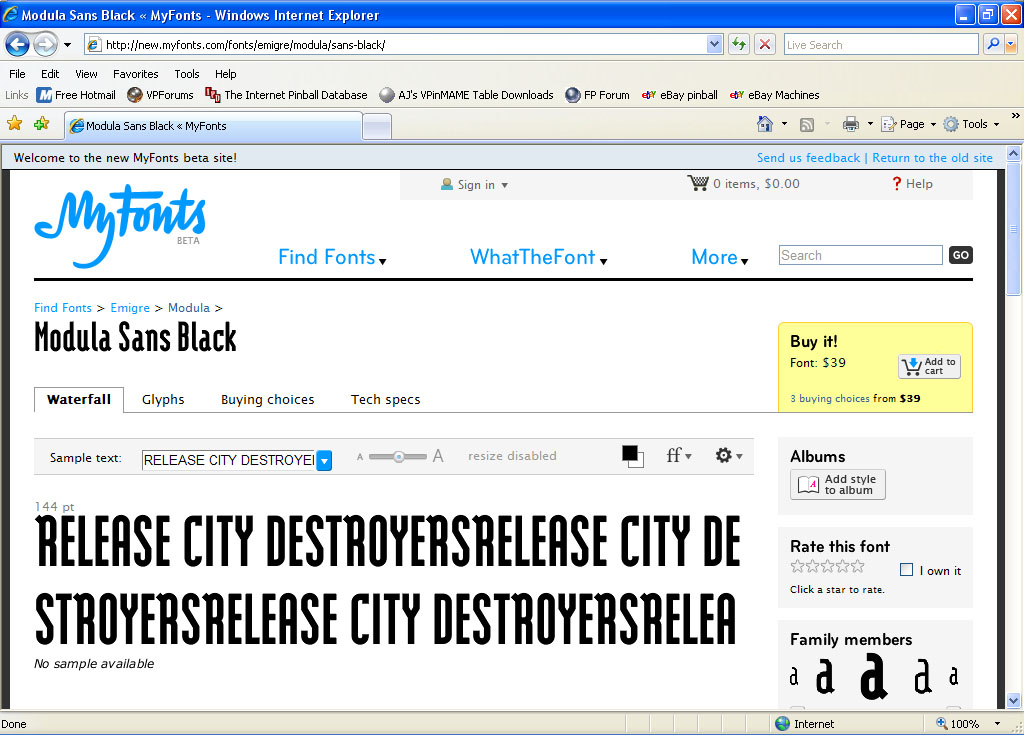Click the MyFonts logo
This screenshot has height=735, width=1024.
pos(119,226)
